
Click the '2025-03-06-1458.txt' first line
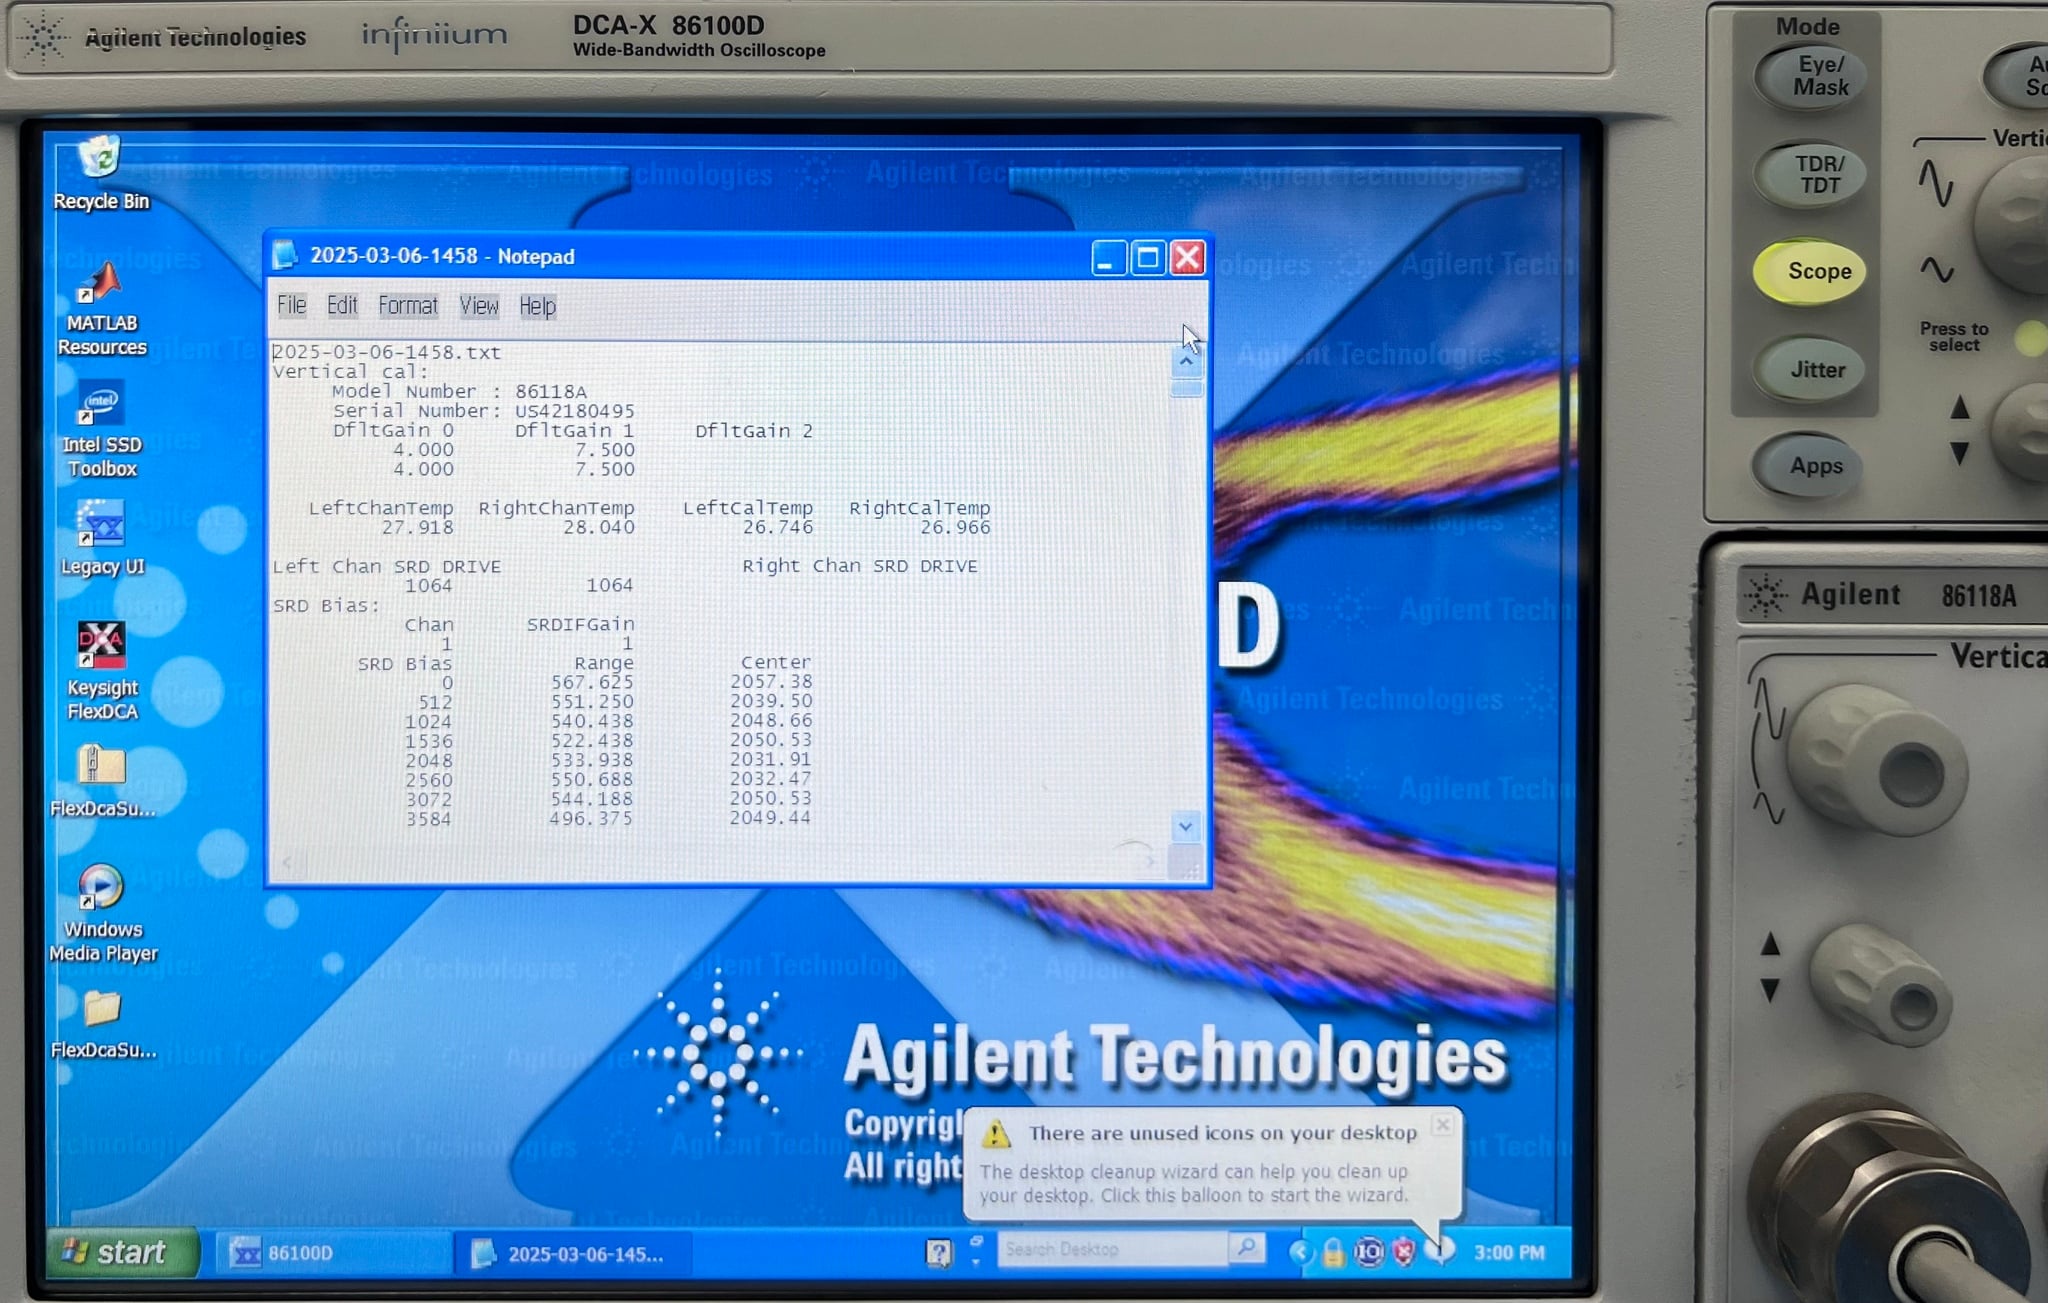(386, 353)
